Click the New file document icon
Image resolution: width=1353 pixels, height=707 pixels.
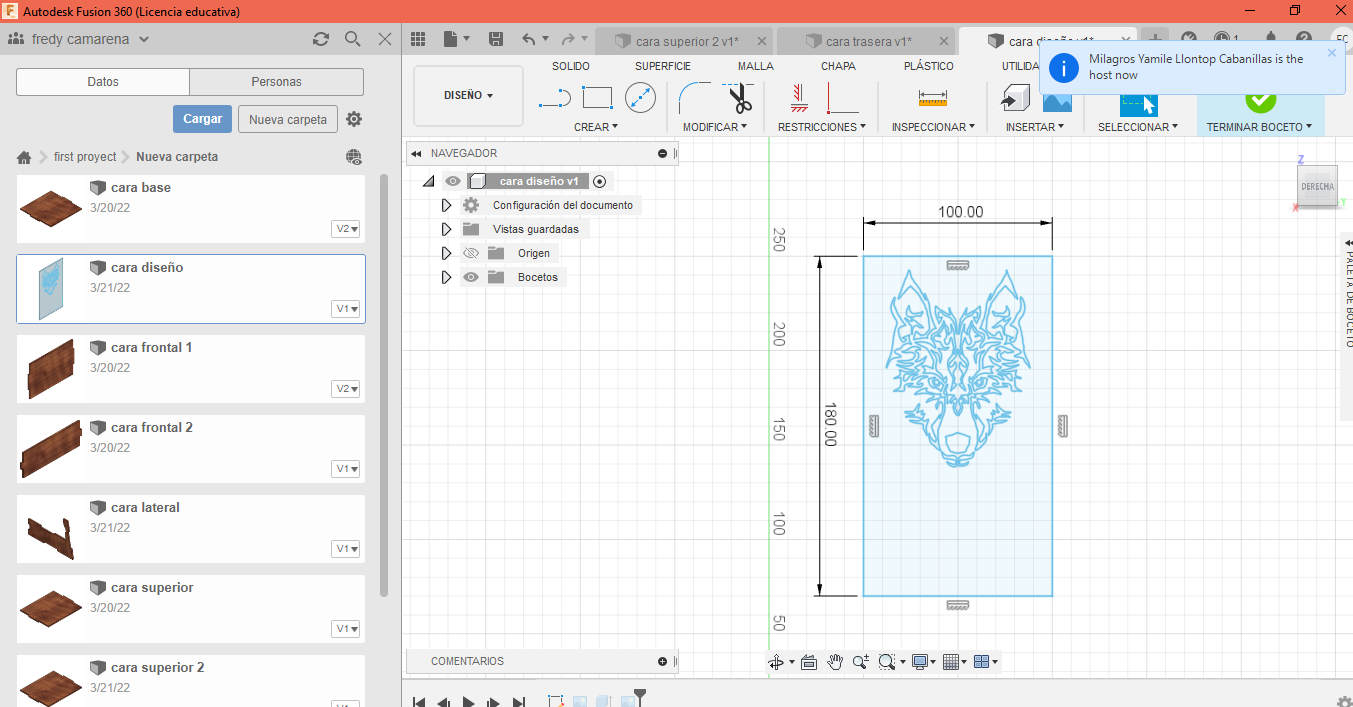(x=451, y=39)
